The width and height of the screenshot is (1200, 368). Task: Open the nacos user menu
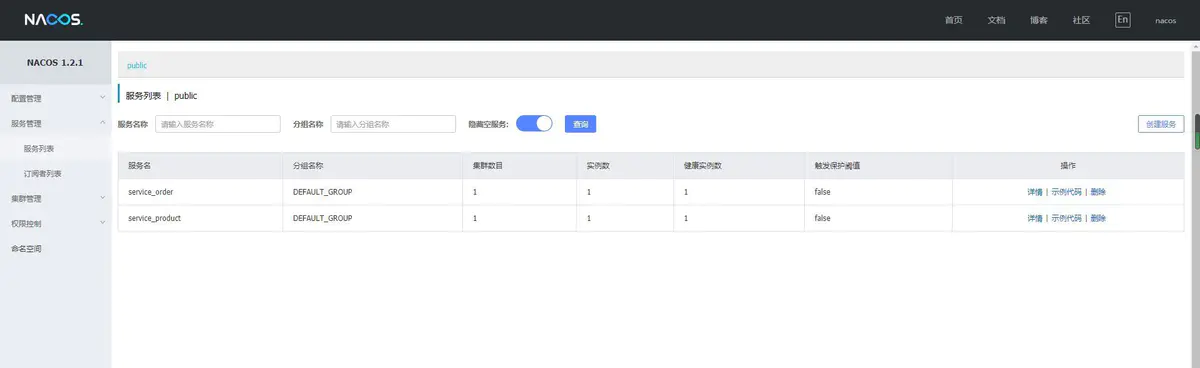(x=1166, y=20)
